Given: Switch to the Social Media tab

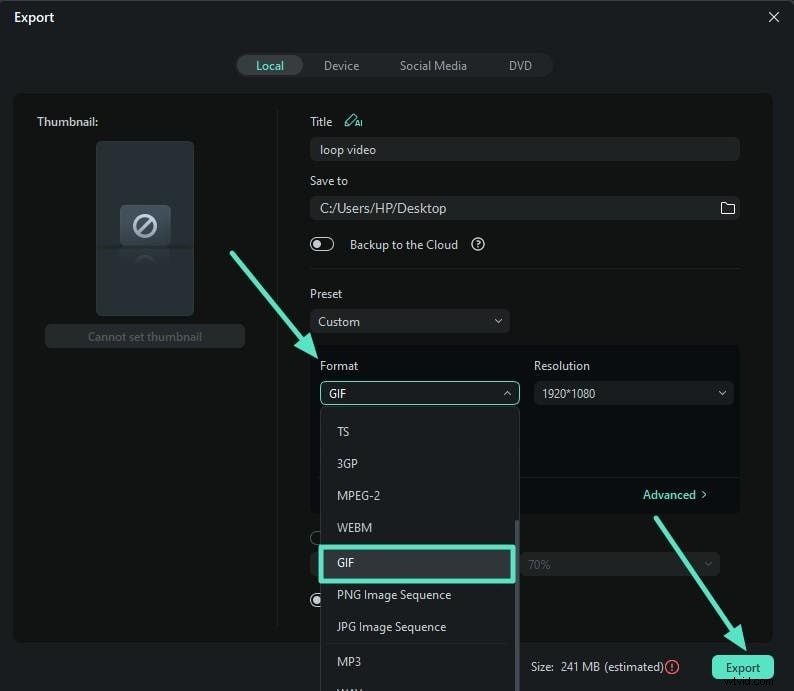Looking at the screenshot, I should coord(433,65).
